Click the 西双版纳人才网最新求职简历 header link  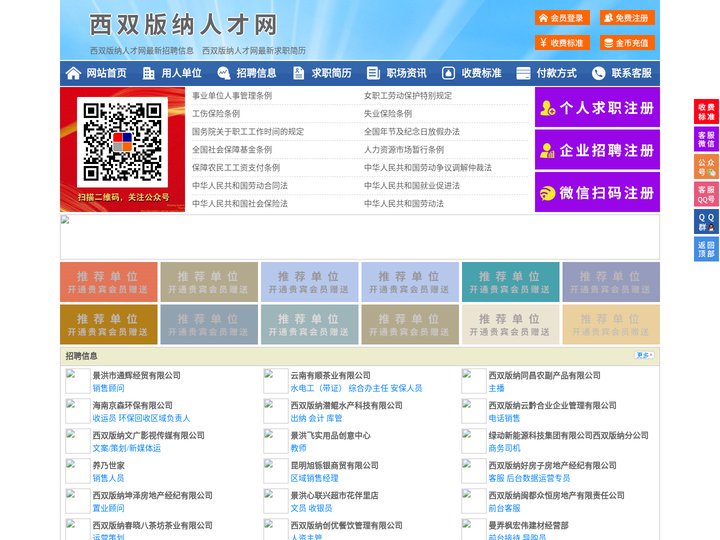(x=254, y=51)
